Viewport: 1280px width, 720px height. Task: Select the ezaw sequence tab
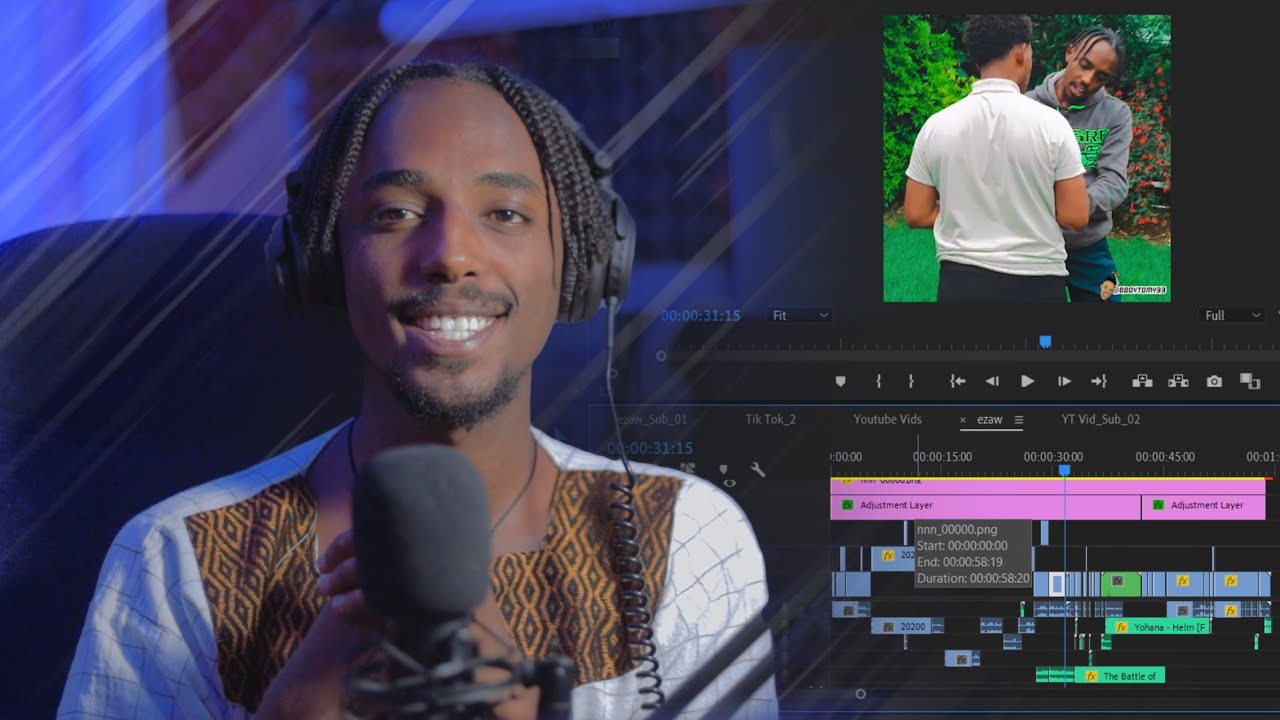tap(990, 419)
